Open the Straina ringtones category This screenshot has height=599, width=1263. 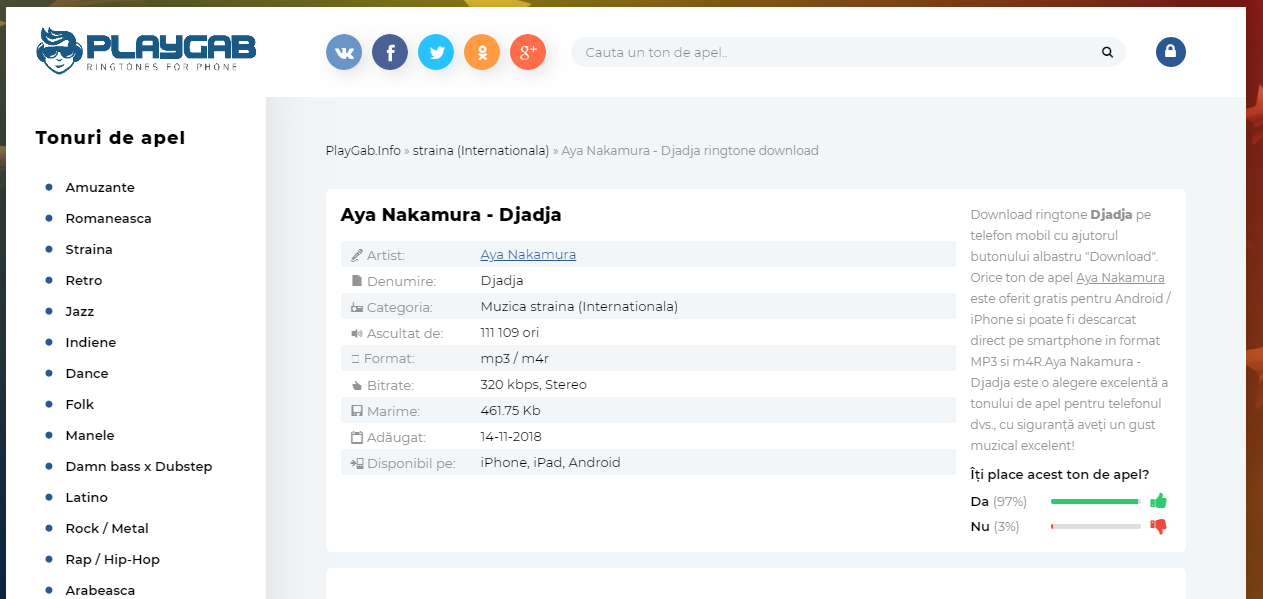pyautogui.click(x=89, y=249)
